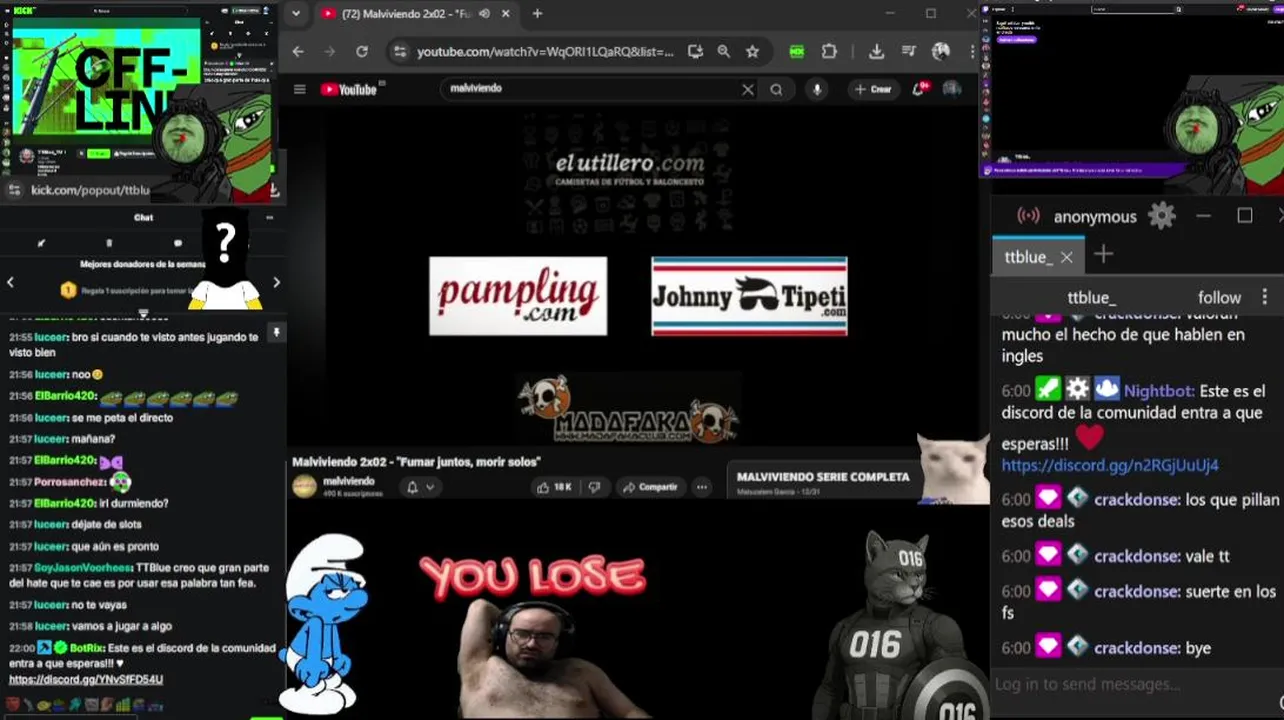Screen dimensions: 1284x720
Task: Open the malviviendo channel avatar
Action: pyautogui.click(x=304, y=487)
